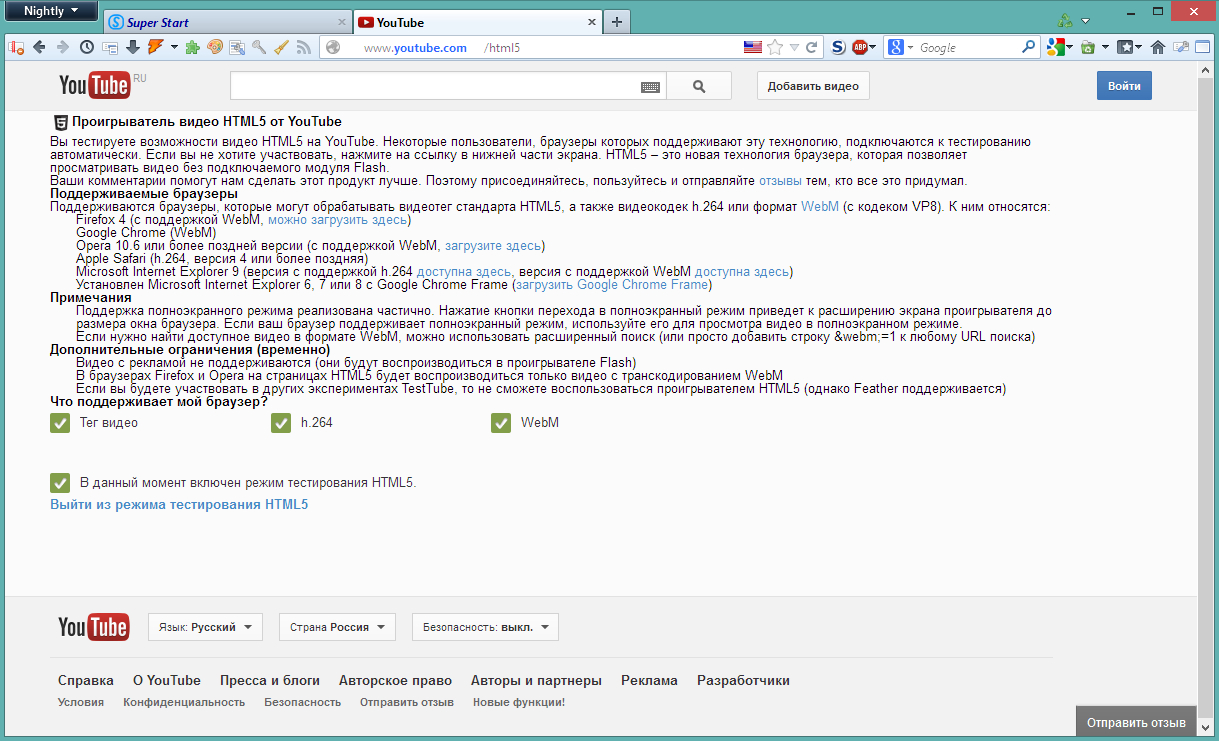Click 'Добавить видео' upload button
The image size is (1219, 741).
(x=813, y=86)
